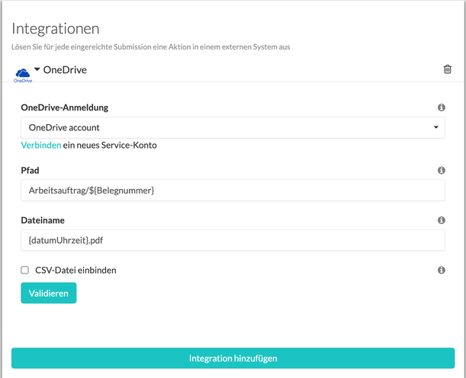This screenshot has height=378, width=466.
Task: Show info for OneDrive-Anmeldung field
Action: point(441,107)
